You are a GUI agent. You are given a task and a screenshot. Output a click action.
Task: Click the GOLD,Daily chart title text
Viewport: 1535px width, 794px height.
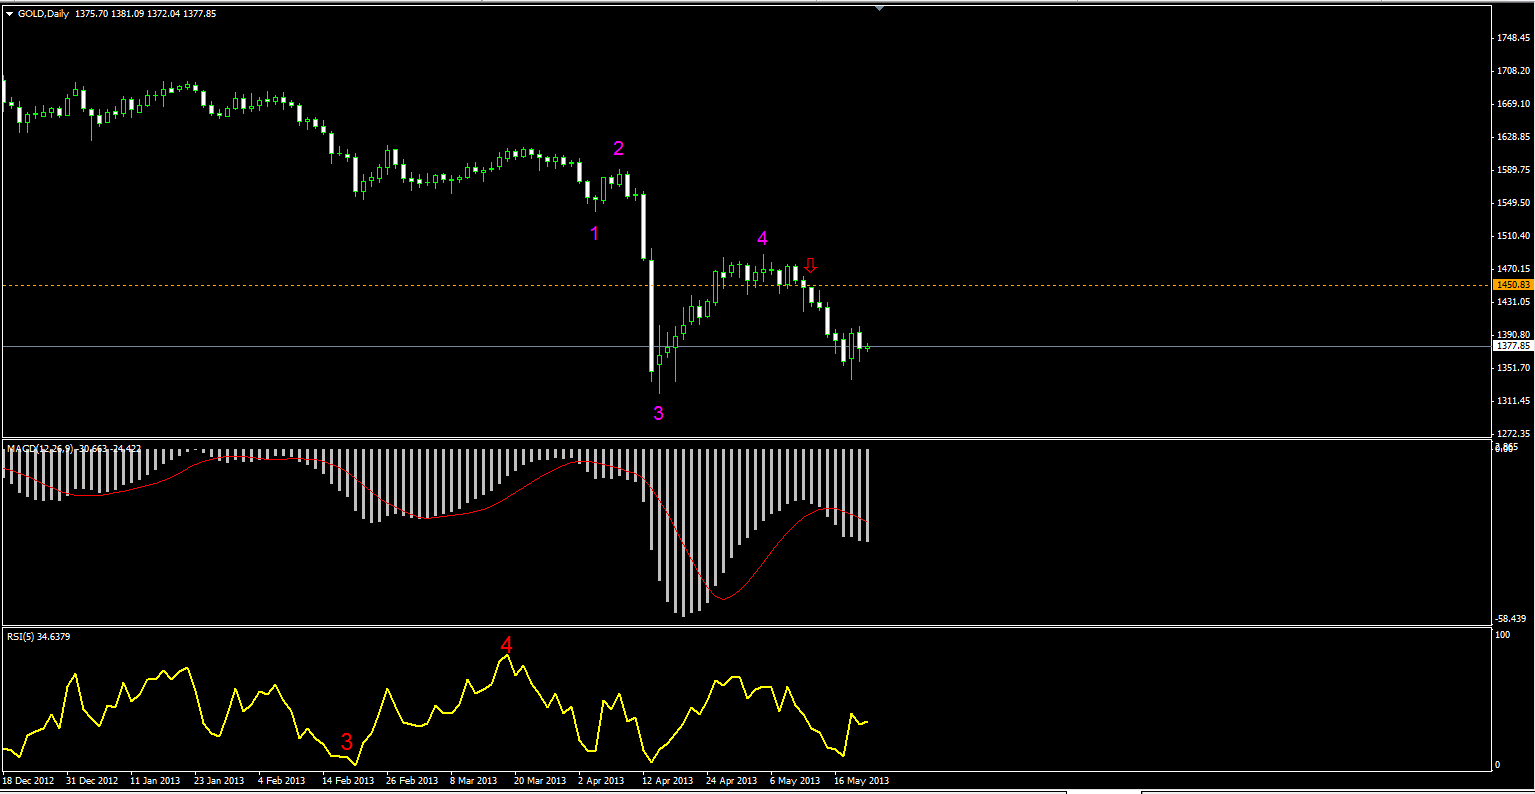44,14
